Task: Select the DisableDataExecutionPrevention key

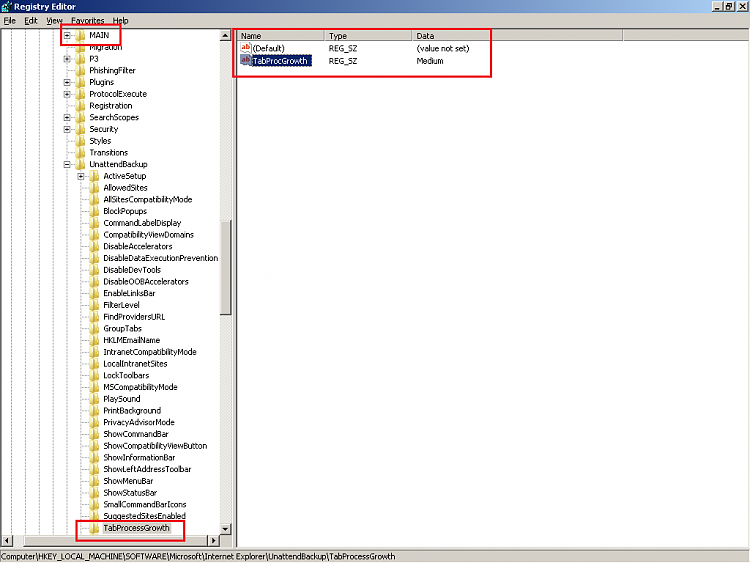Action: click(x=161, y=258)
